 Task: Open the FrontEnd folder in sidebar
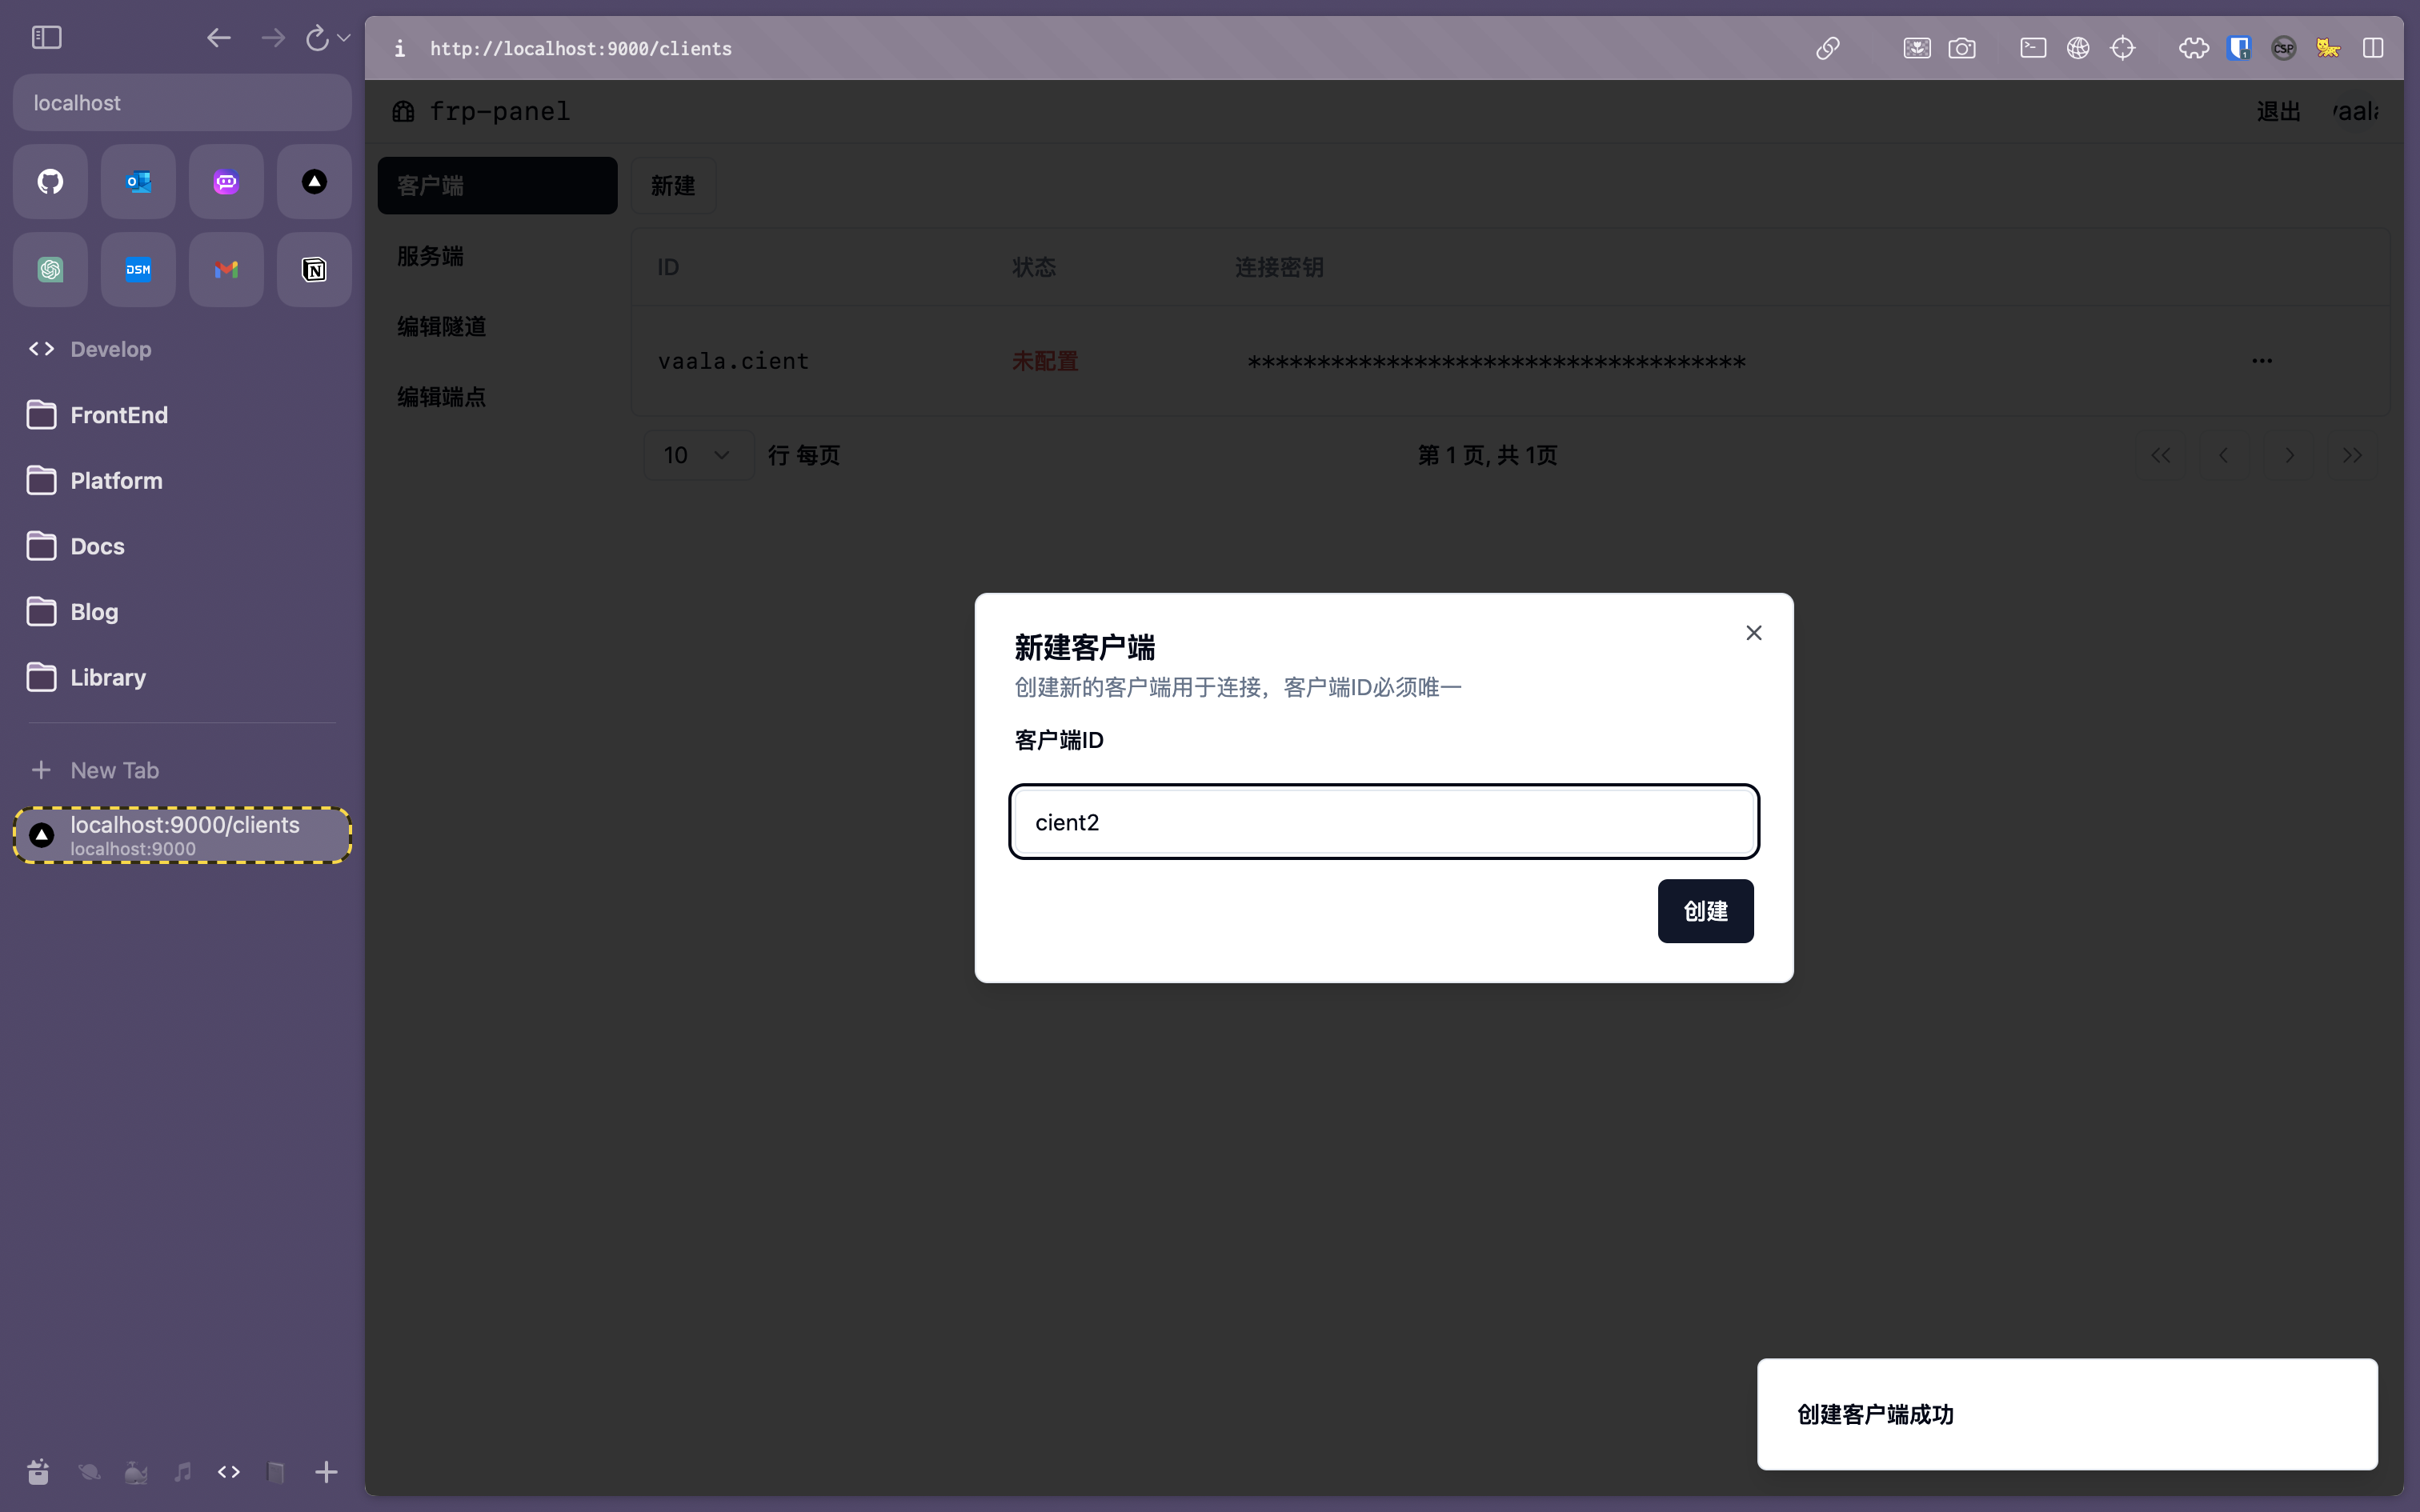(118, 415)
